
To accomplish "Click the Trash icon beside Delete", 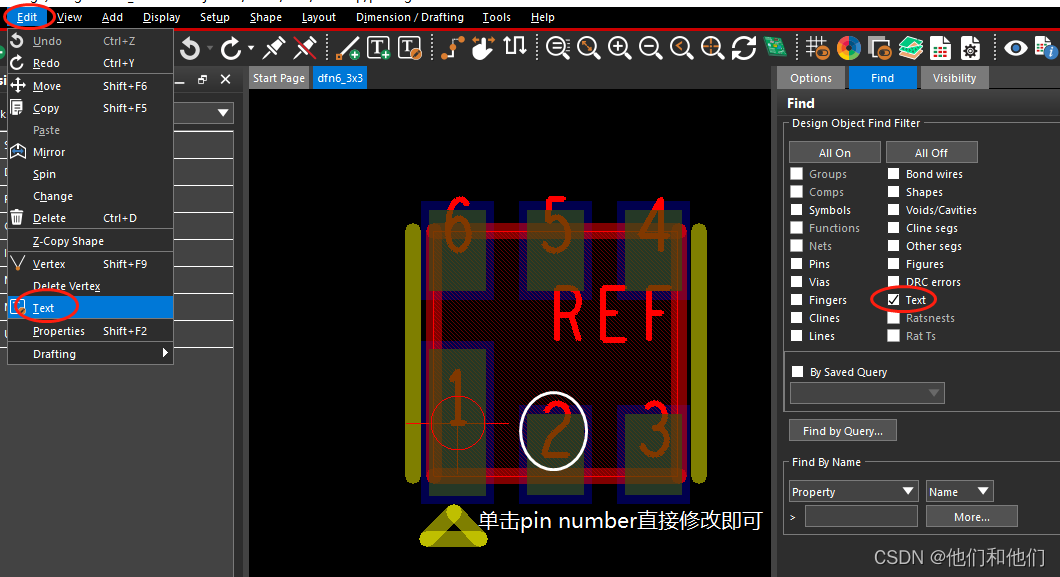I will (x=17, y=218).
